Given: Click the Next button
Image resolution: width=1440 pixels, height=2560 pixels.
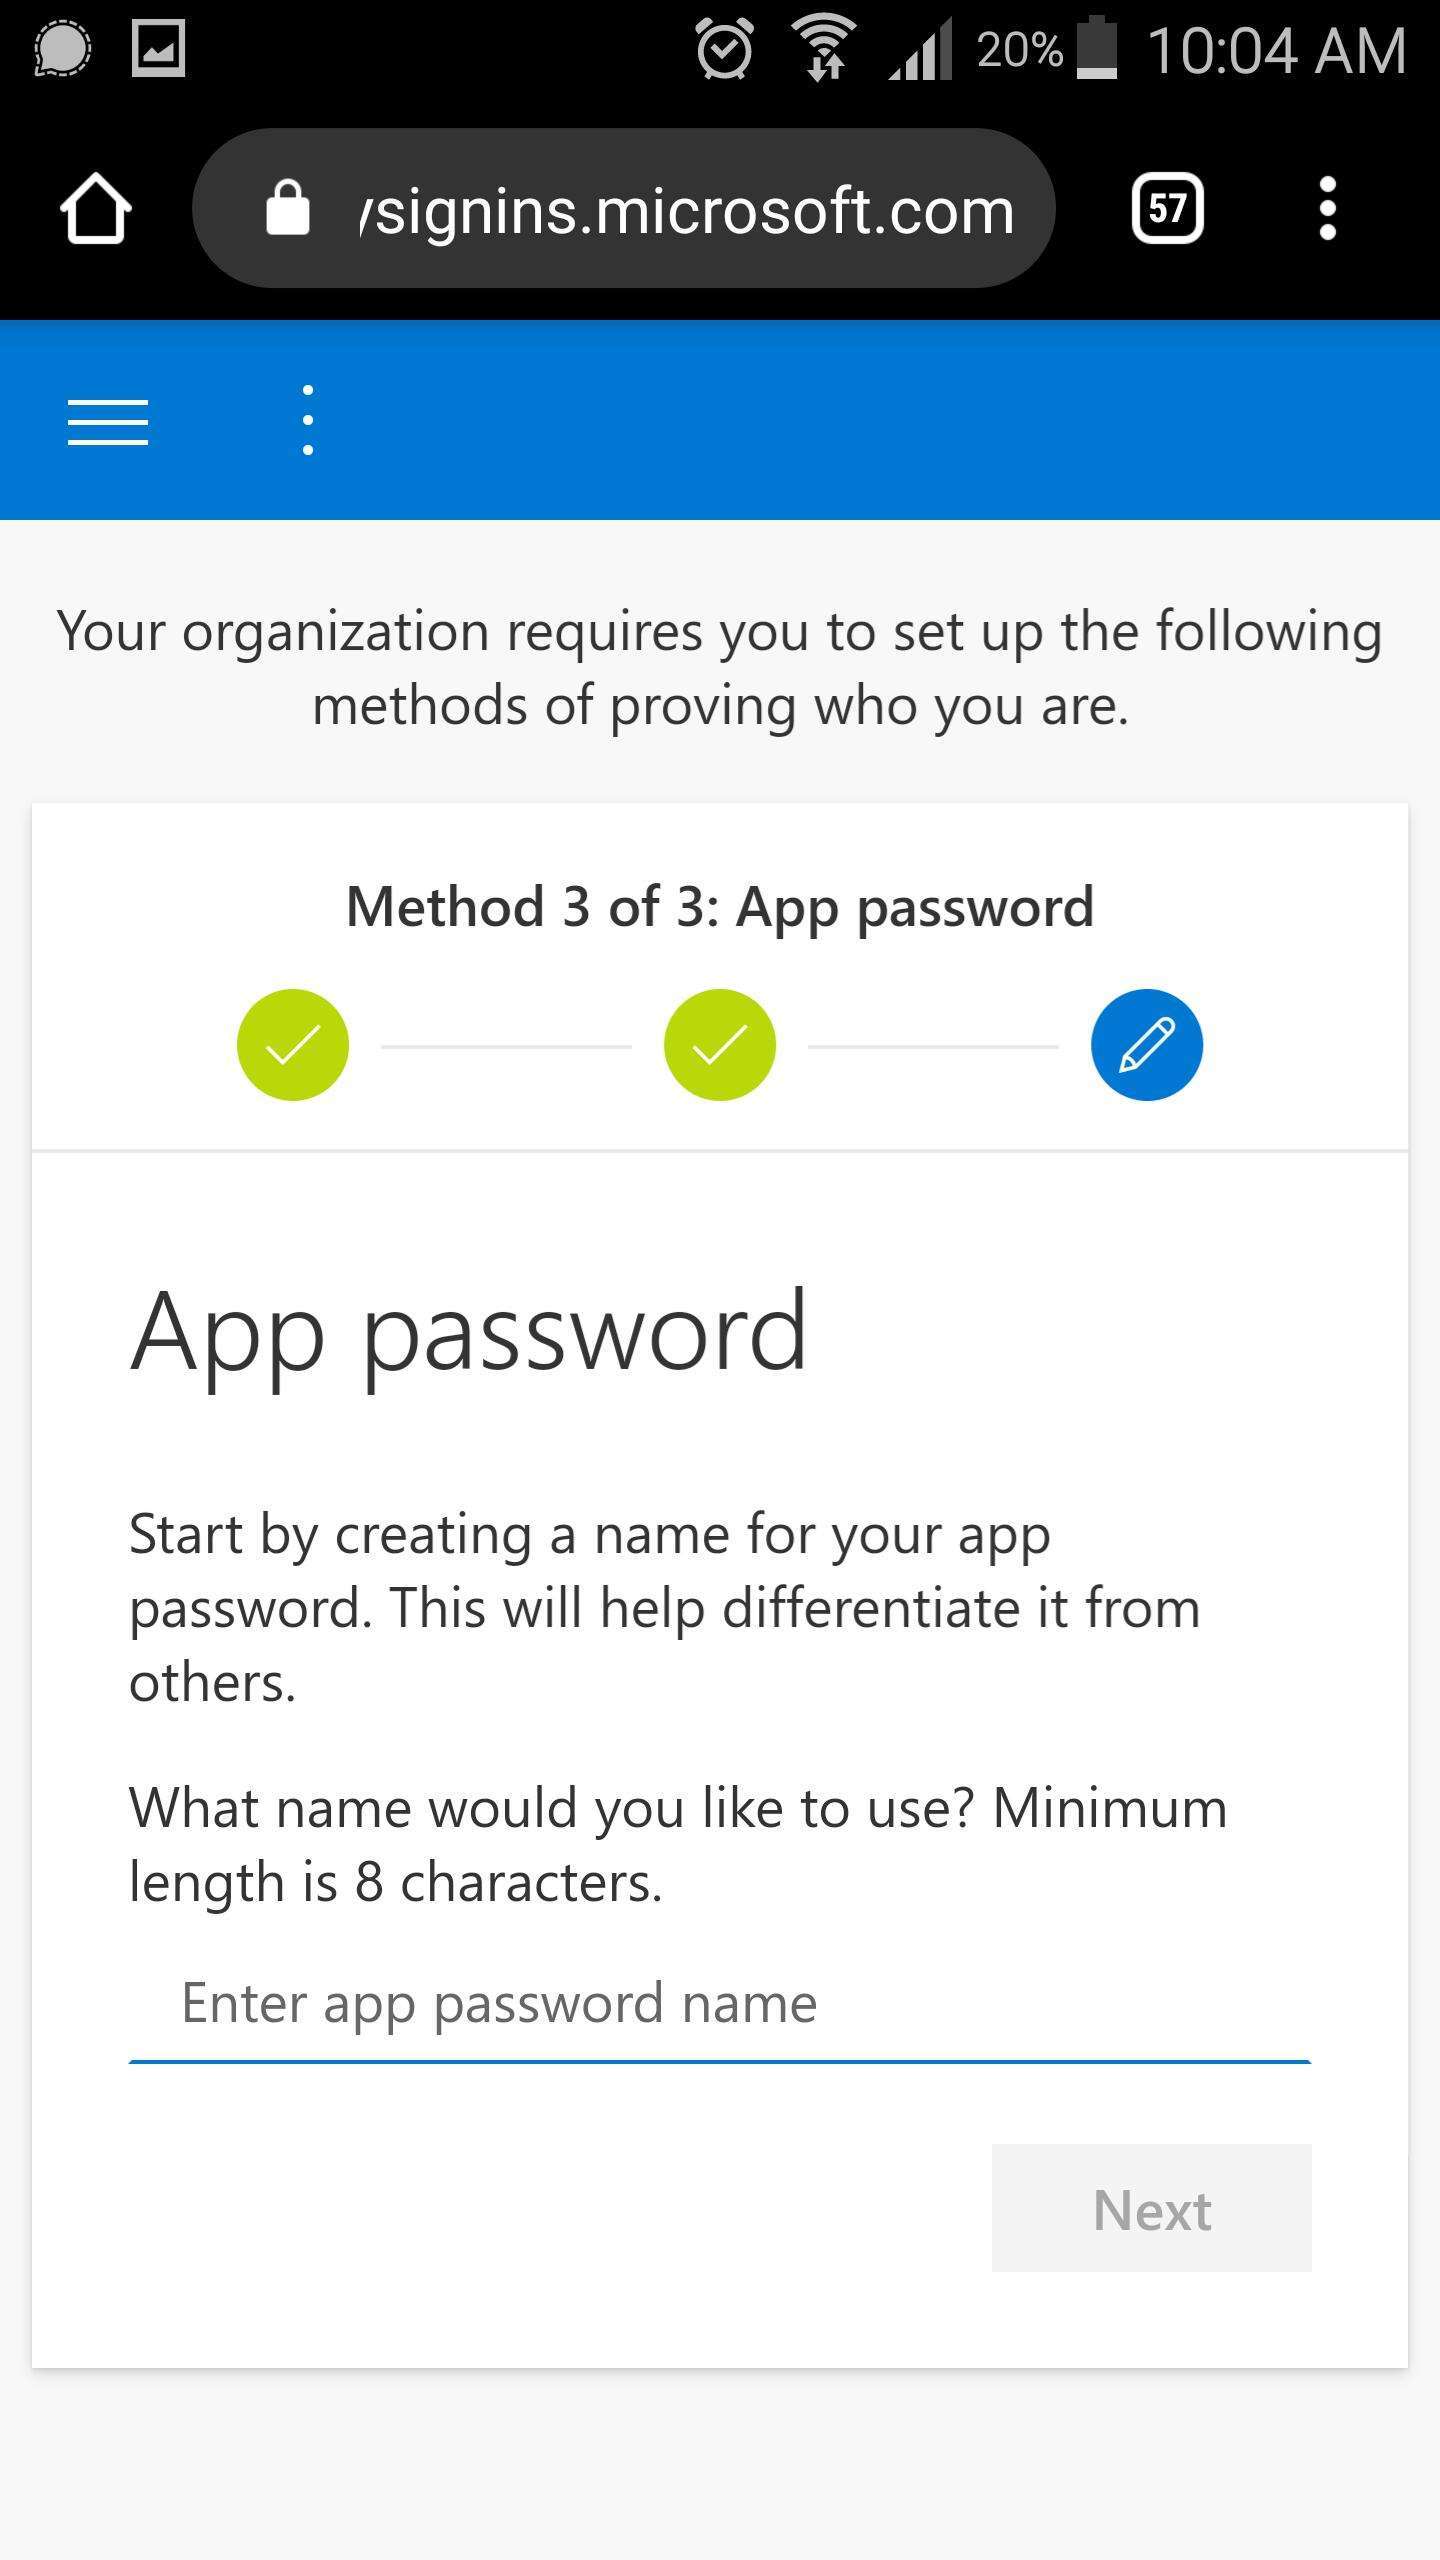Looking at the screenshot, I should [x=1152, y=2210].
